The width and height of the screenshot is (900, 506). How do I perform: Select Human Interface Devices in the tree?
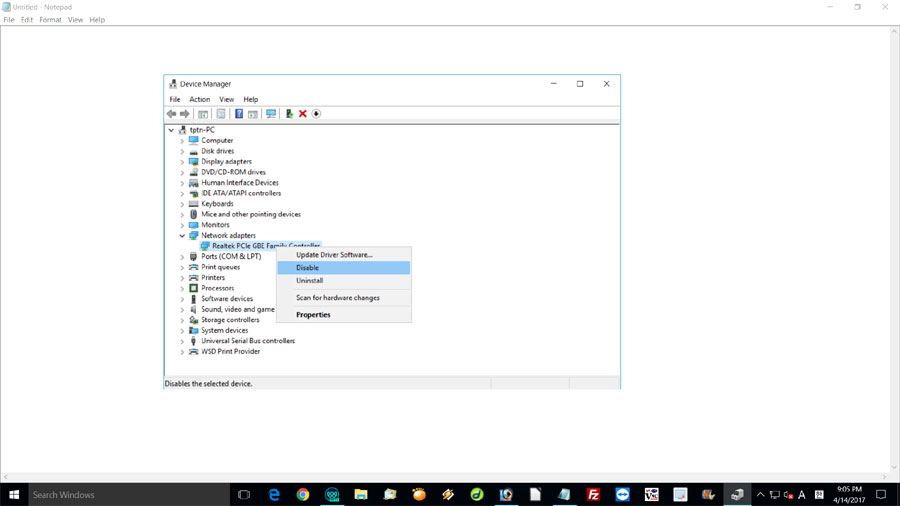239,183
